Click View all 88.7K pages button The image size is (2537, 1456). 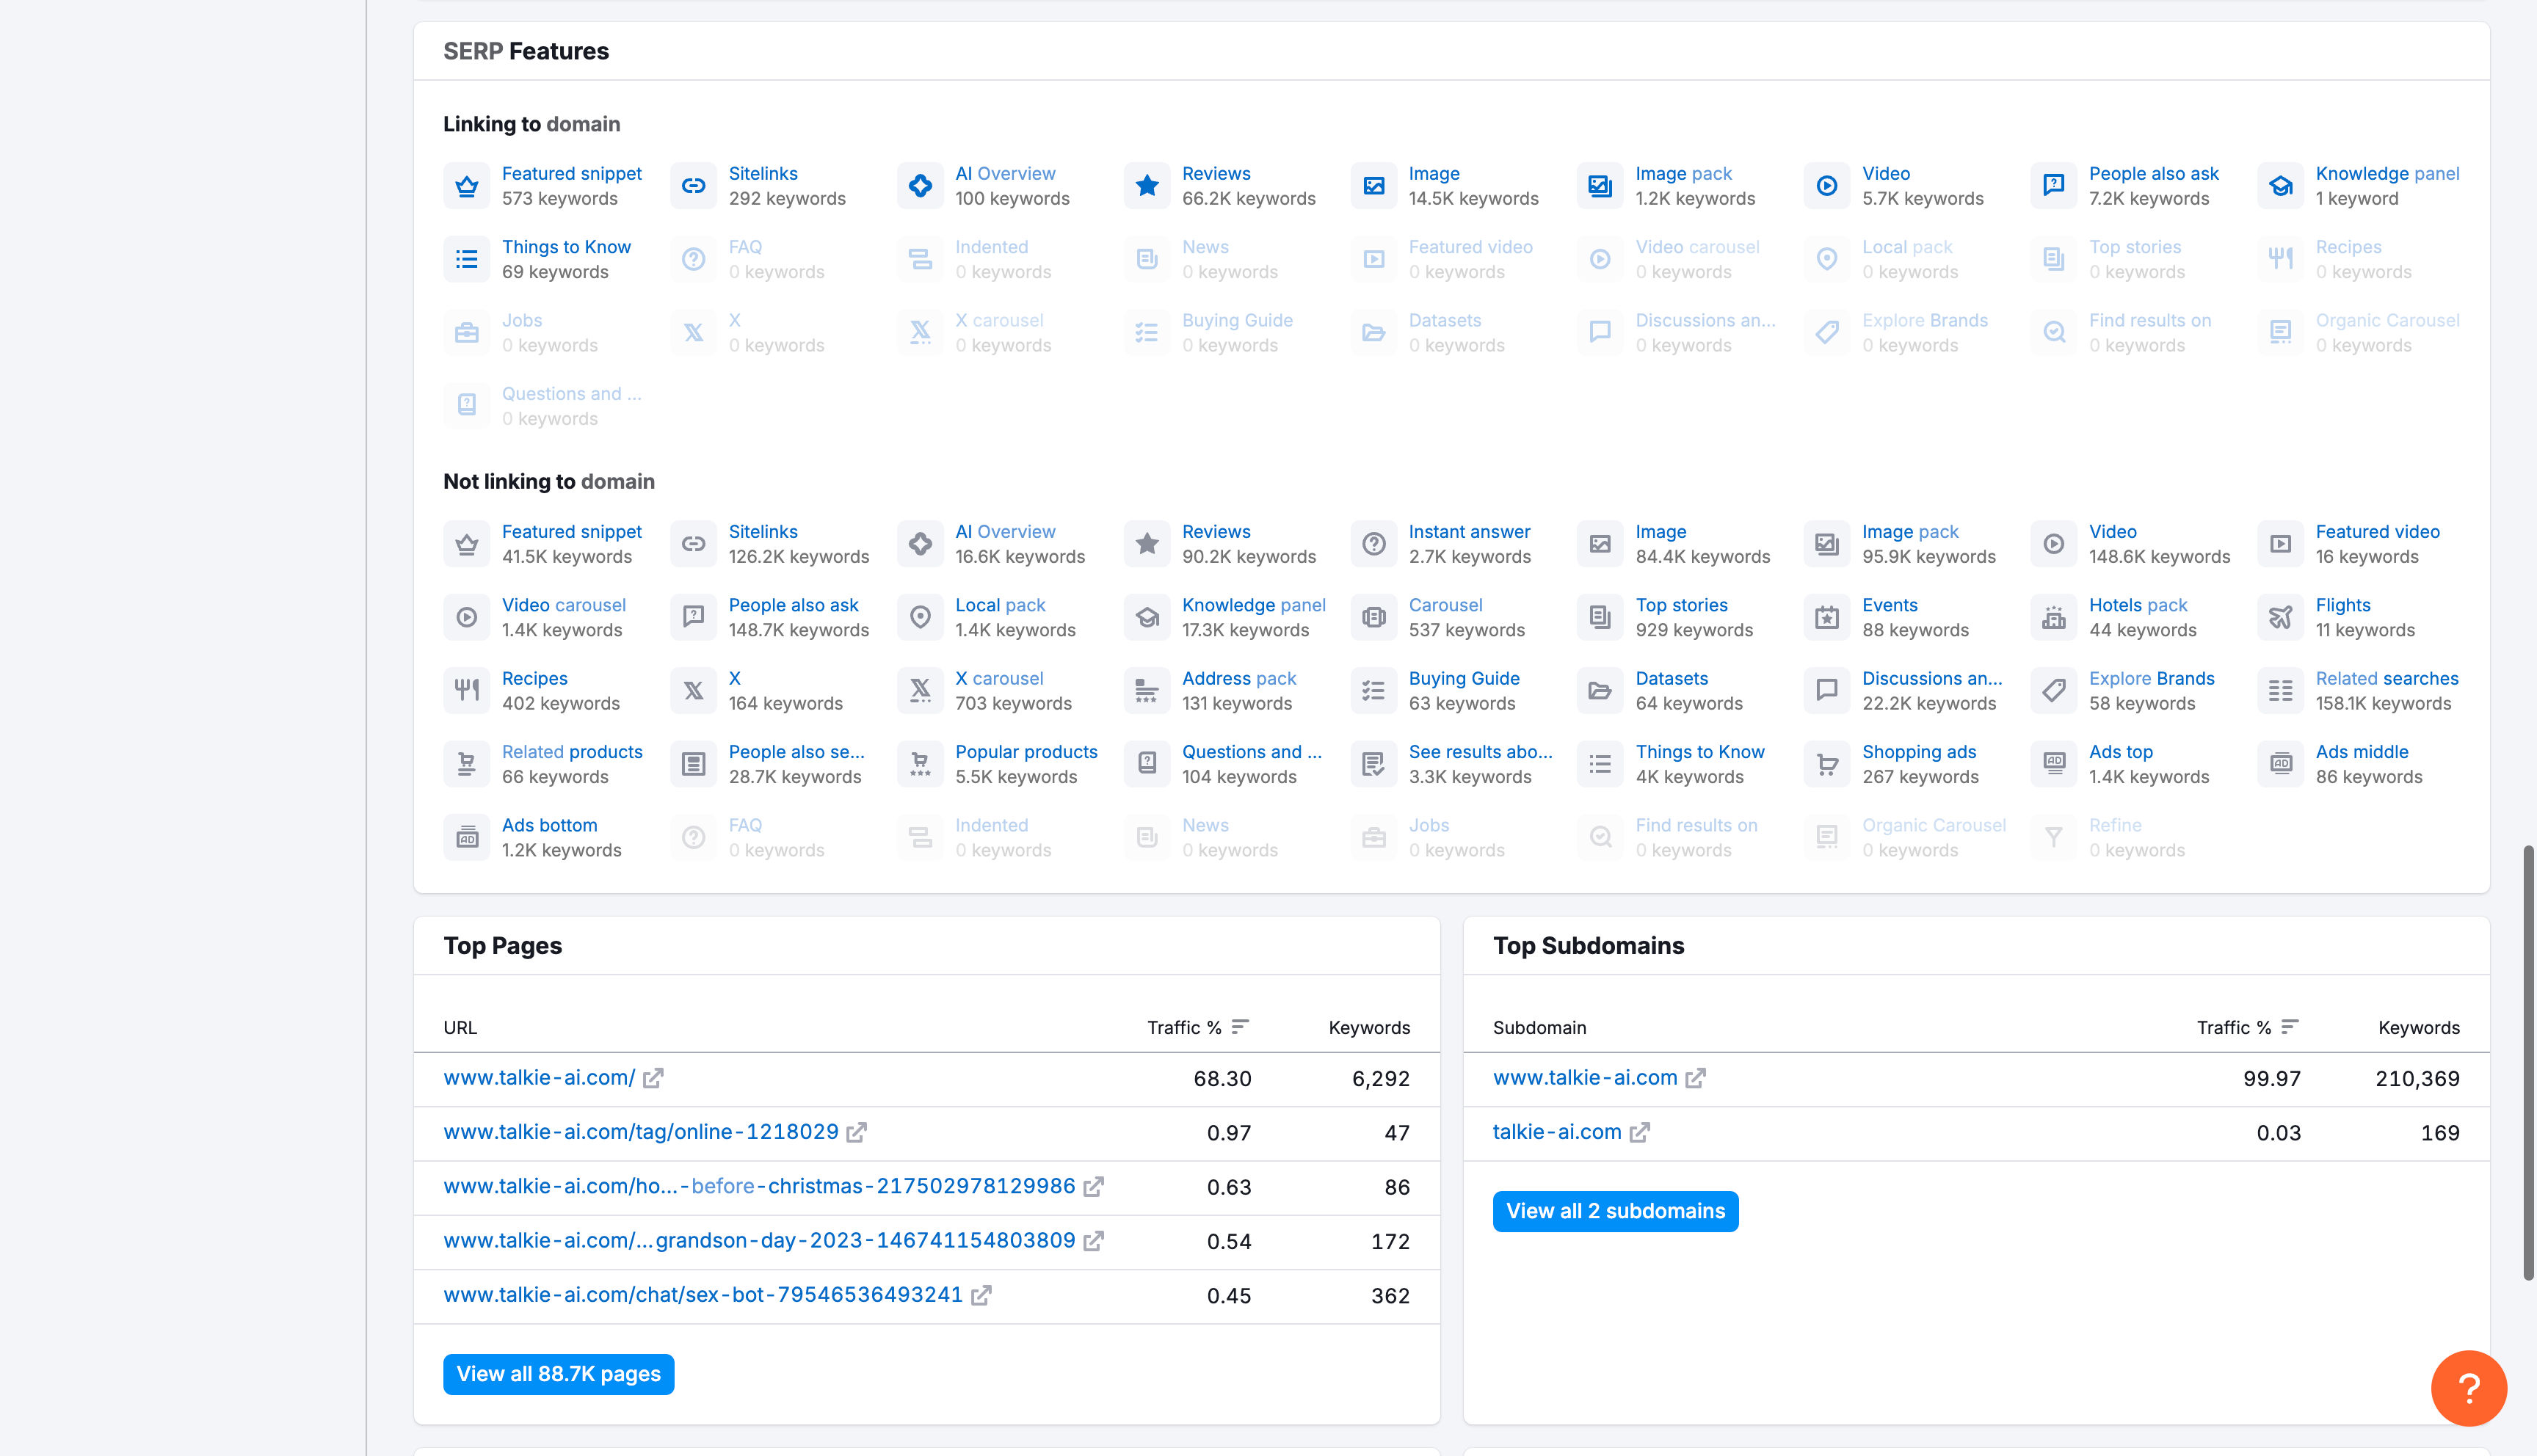pyautogui.click(x=558, y=1374)
